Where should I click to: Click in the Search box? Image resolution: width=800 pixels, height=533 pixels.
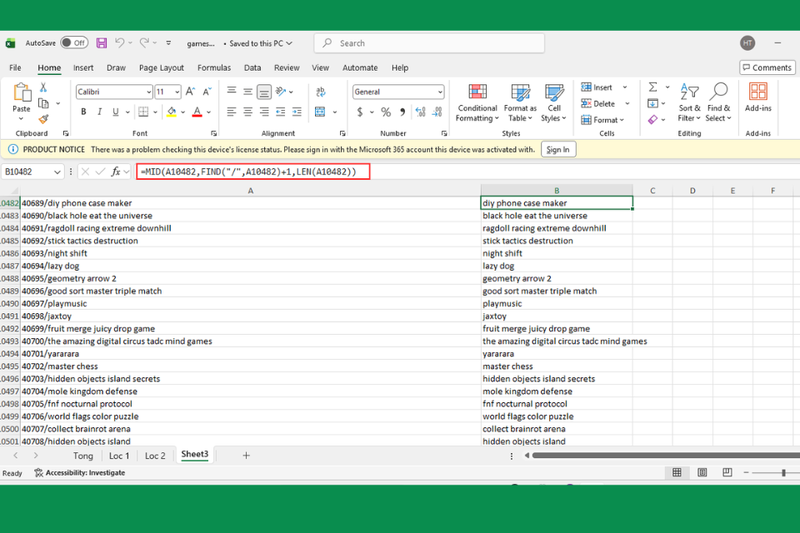(x=429, y=43)
